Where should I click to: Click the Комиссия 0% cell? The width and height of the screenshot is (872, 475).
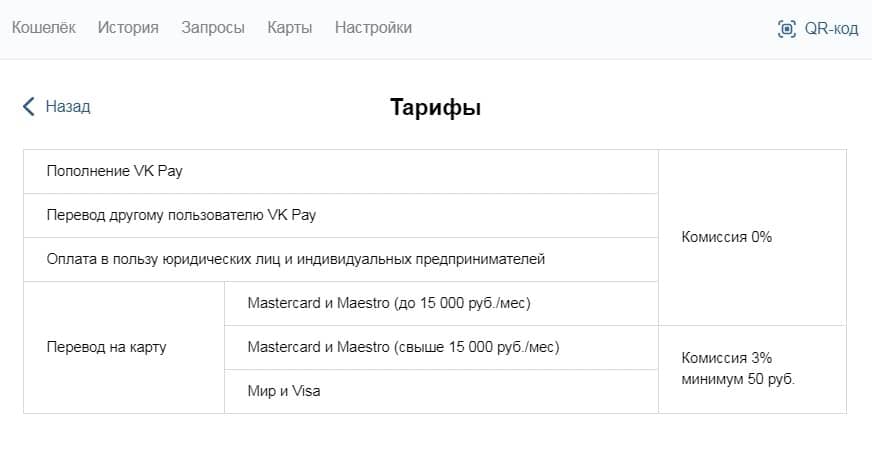(x=752, y=237)
